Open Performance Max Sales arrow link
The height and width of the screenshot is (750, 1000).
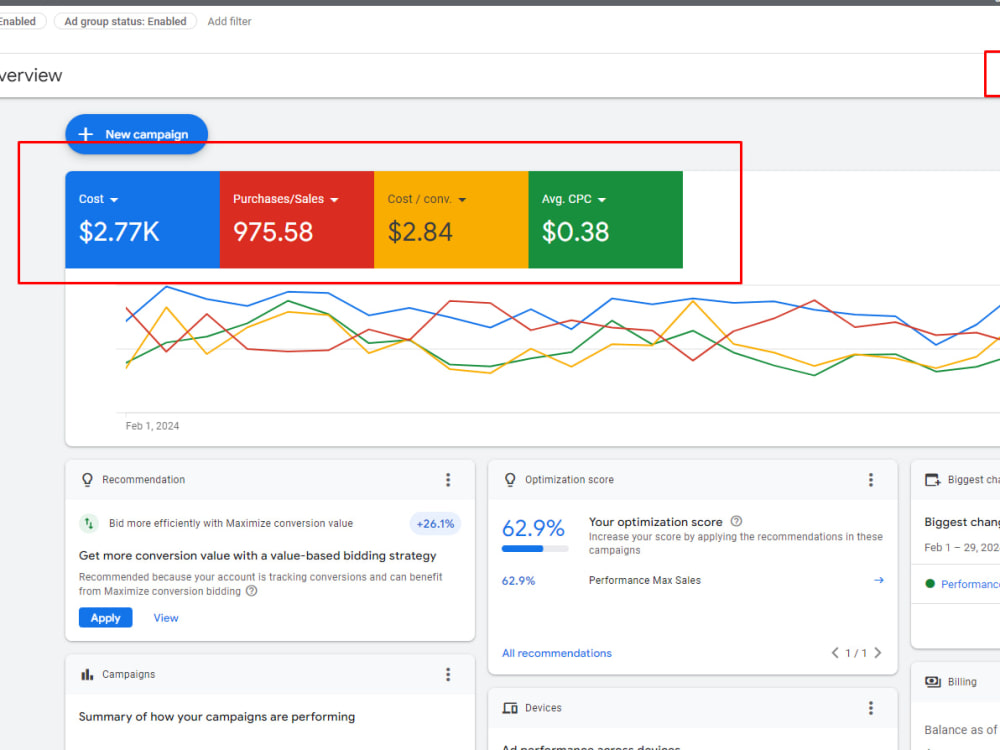tap(879, 580)
